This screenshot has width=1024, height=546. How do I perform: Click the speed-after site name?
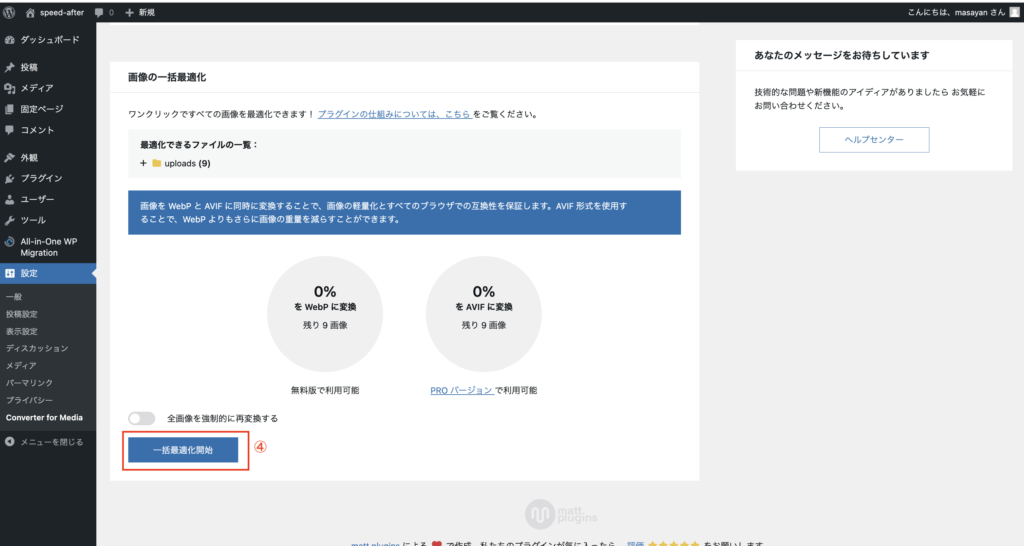pyautogui.click(x=62, y=12)
